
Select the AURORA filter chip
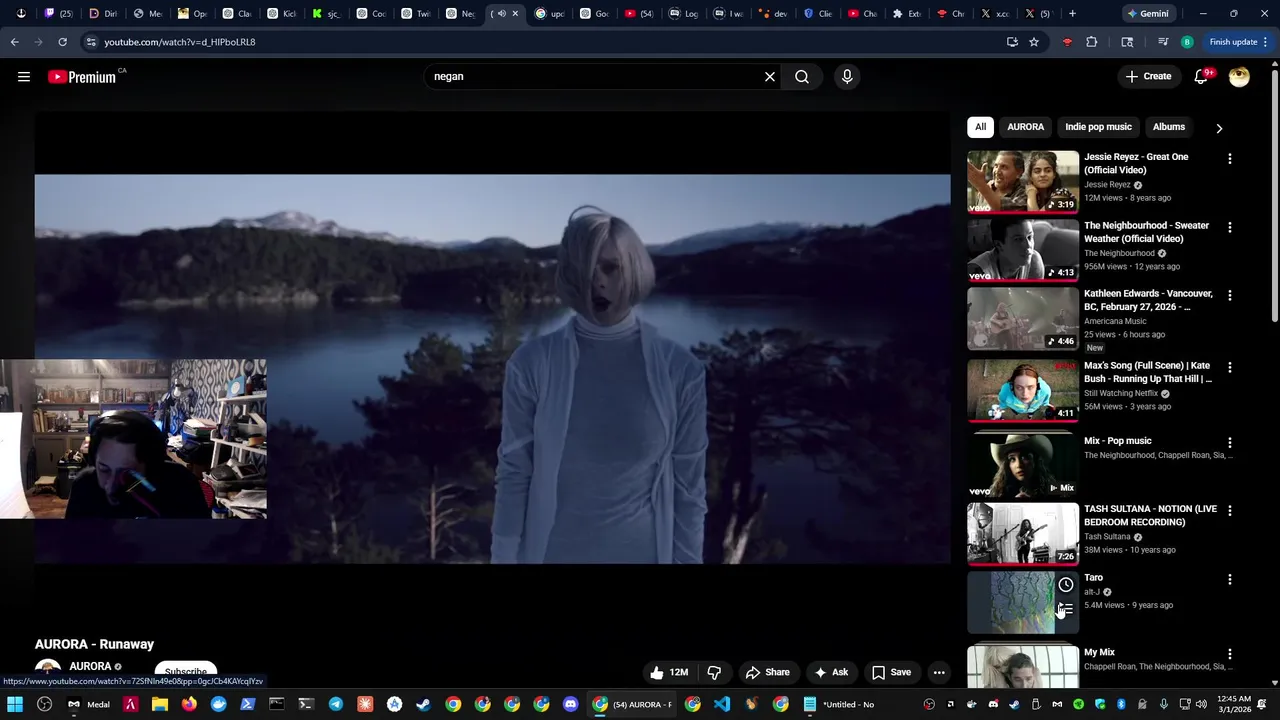click(x=1025, y=127)
